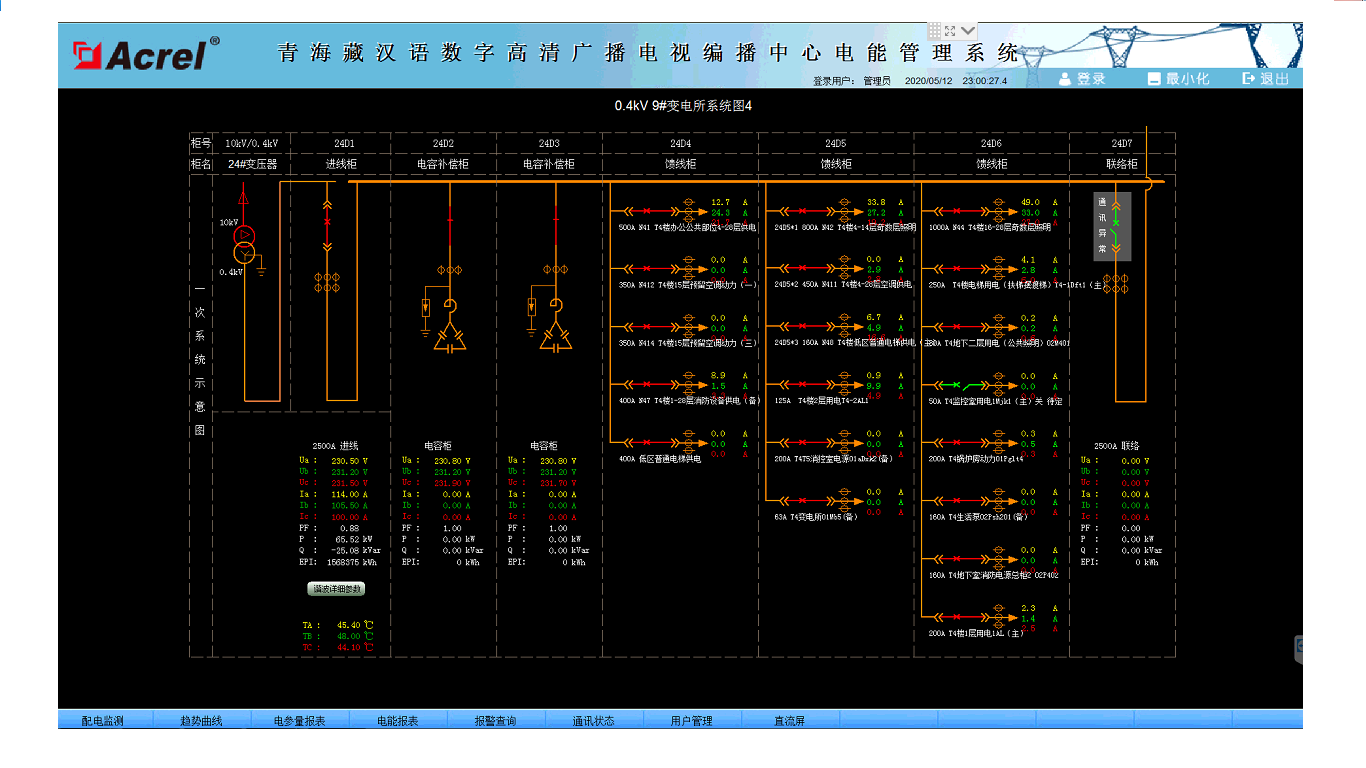The image size is (1366, 768).
Task: Click breaker of 63A T4变电所 feeder
Action: (x=803, y=501)
